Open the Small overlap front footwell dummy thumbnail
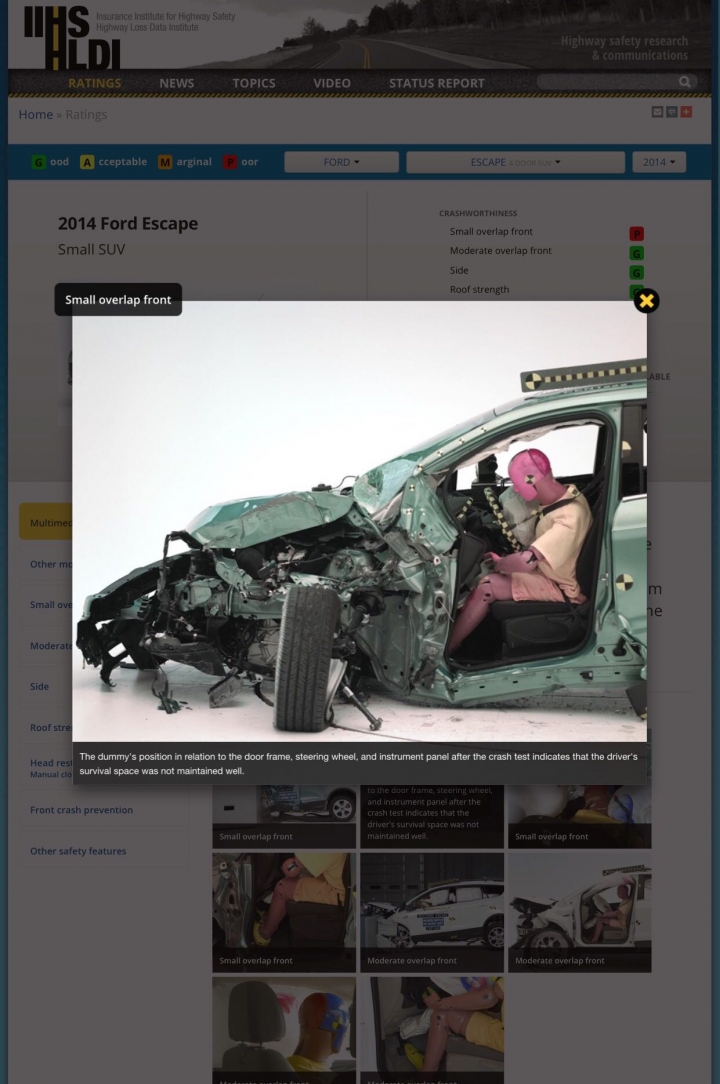The width and height of the screenshot is (720, 1084). click(x=284, y=913)
